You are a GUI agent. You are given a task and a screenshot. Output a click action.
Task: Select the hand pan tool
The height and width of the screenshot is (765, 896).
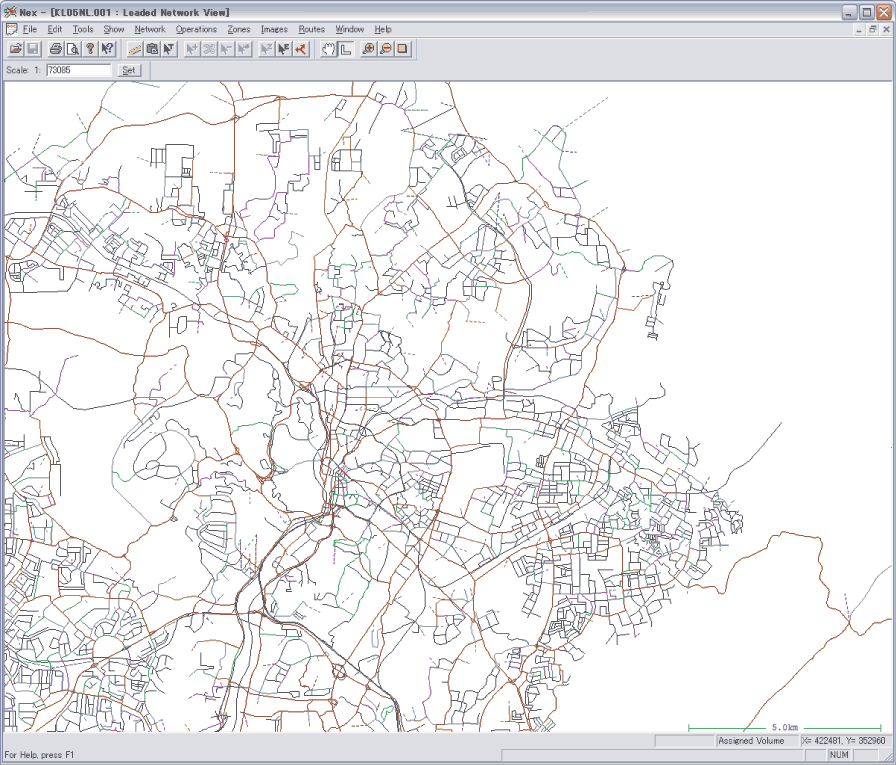(x=328, y=49)
